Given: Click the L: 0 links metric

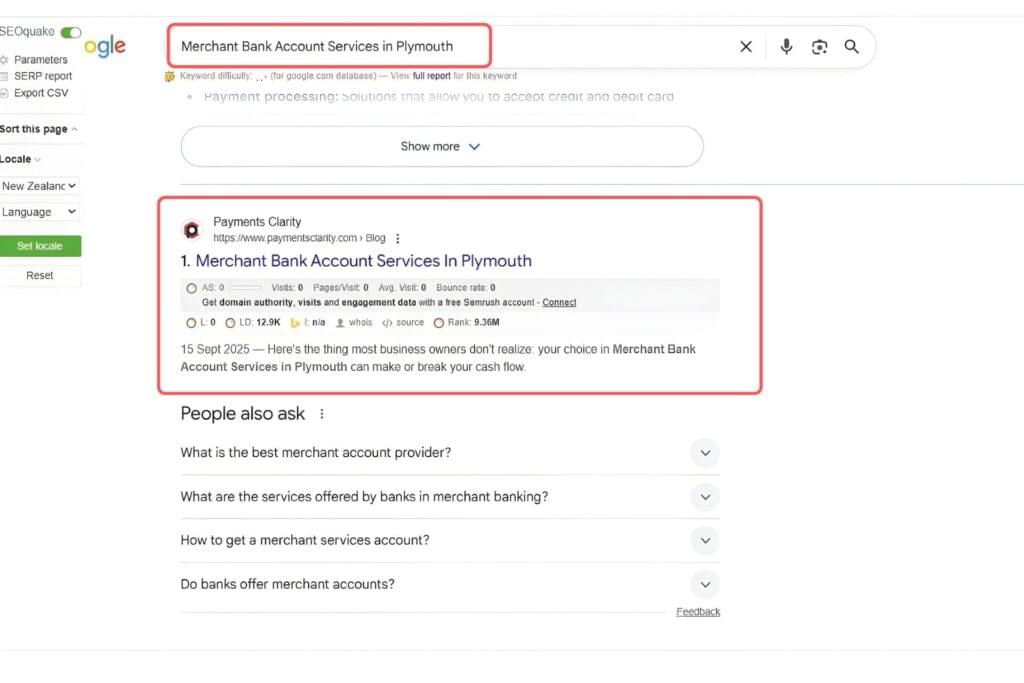Looking at the screenshot, I should [x=201, y=323].
